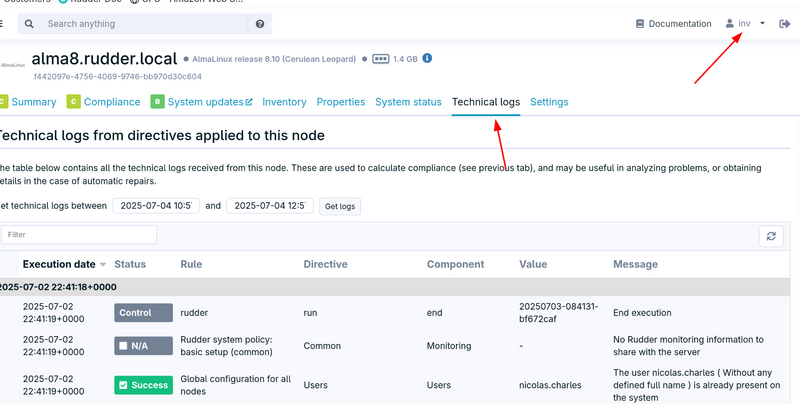Click the alma8.rudder.local hostname heading
This screenshot has height=404, width=800.
click(x=105, y=59)
